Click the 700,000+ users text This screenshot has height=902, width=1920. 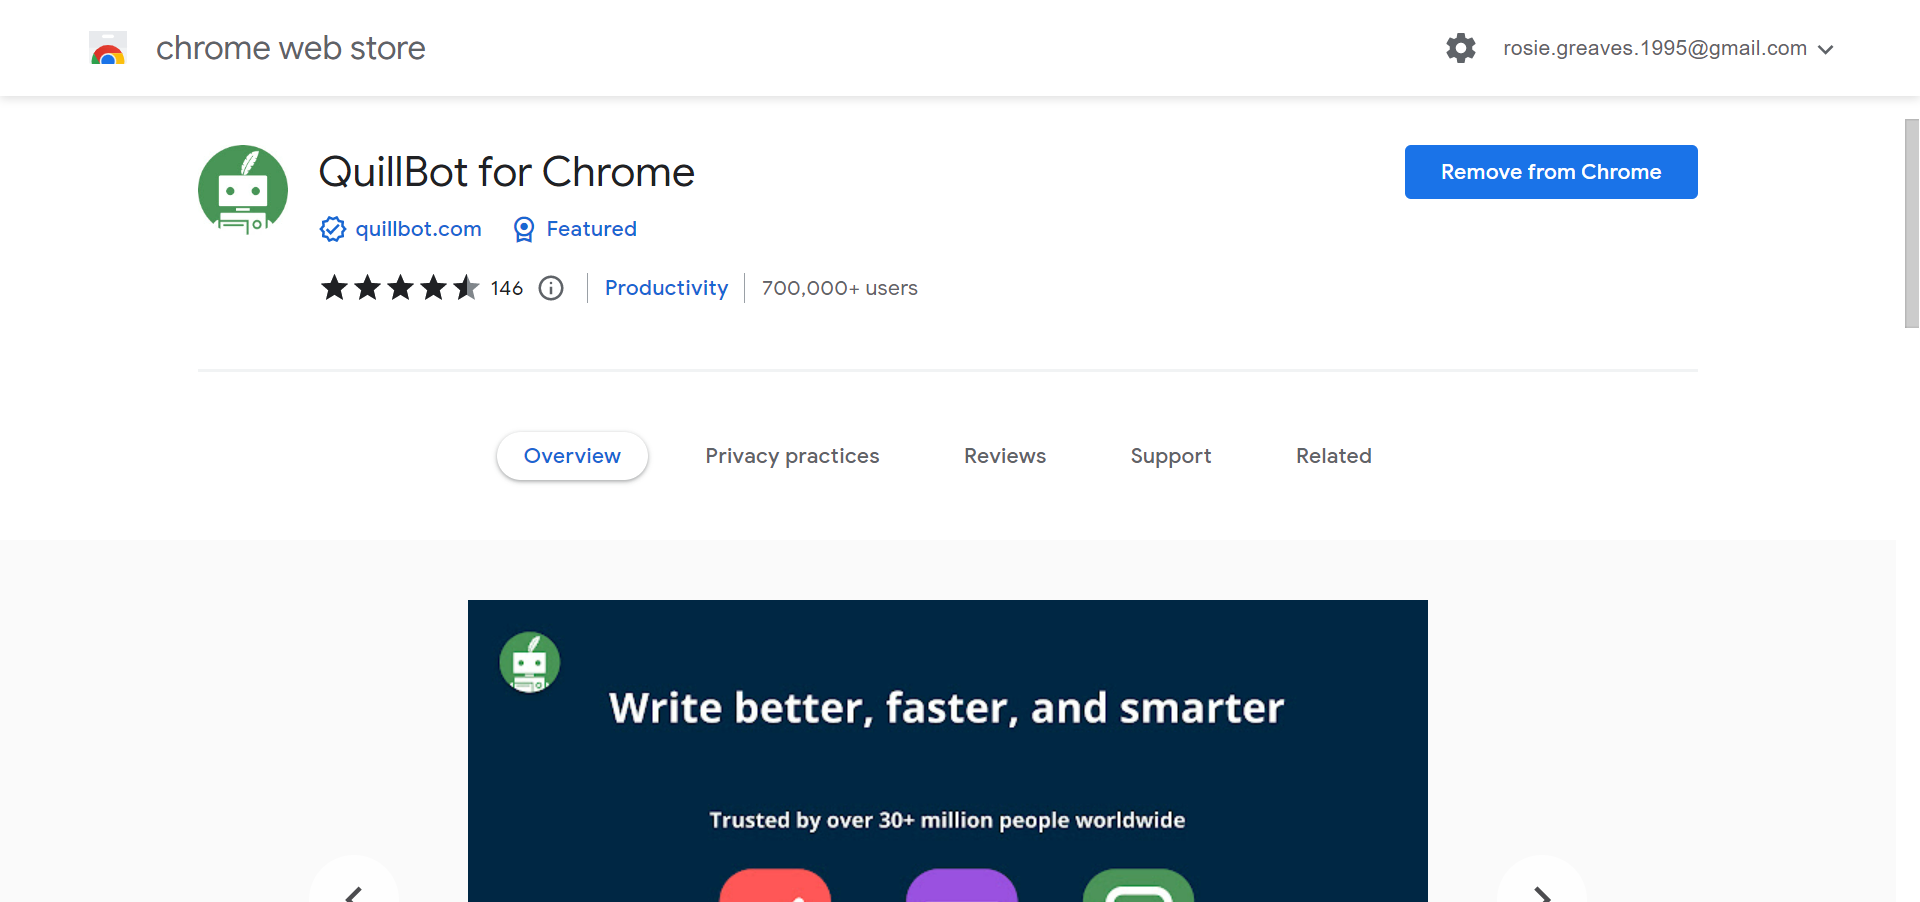coord(840,288)
